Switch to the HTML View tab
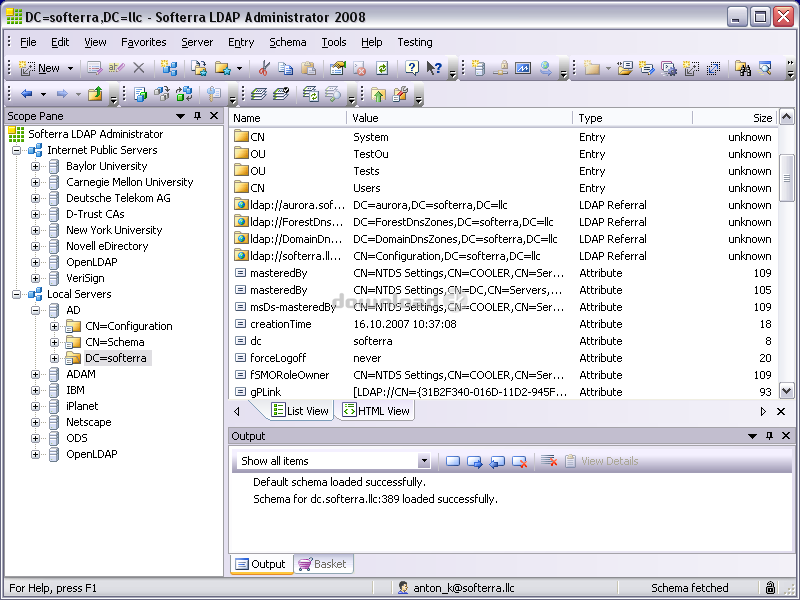This screenshot has width=800, height=600. (x=376, y=411)
